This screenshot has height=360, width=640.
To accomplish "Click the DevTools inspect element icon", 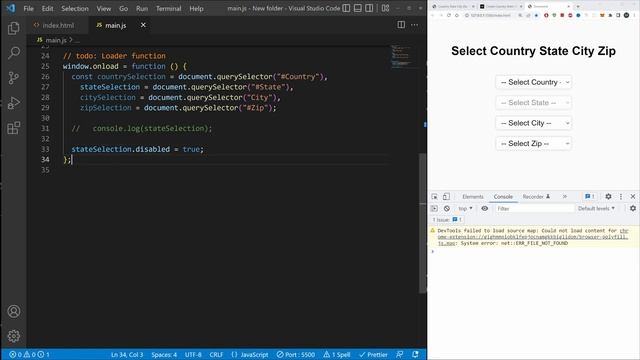I will 434,196.
